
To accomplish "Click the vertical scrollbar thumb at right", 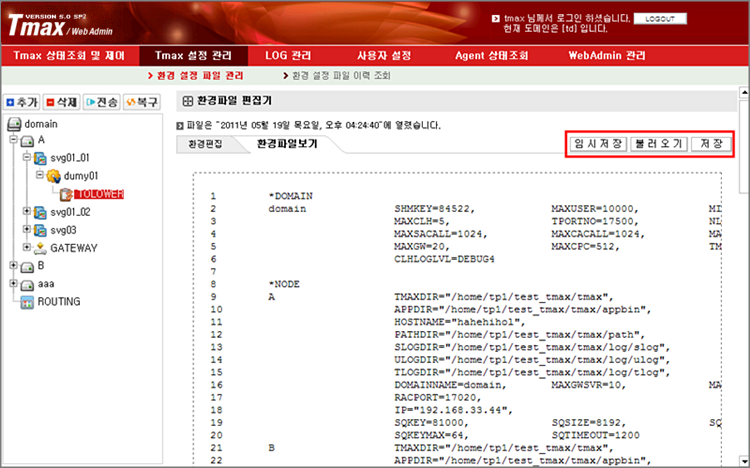I will (744, 146).
